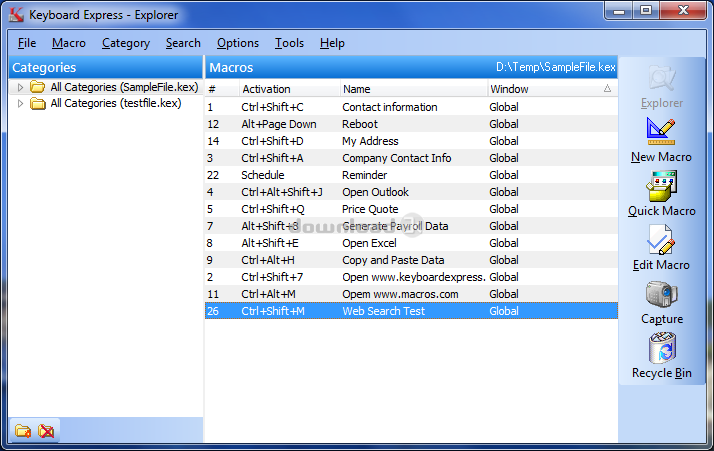Viewport: 714px width, 451px height.
Task: Click the Categories panel header
Action: (106, 67)
